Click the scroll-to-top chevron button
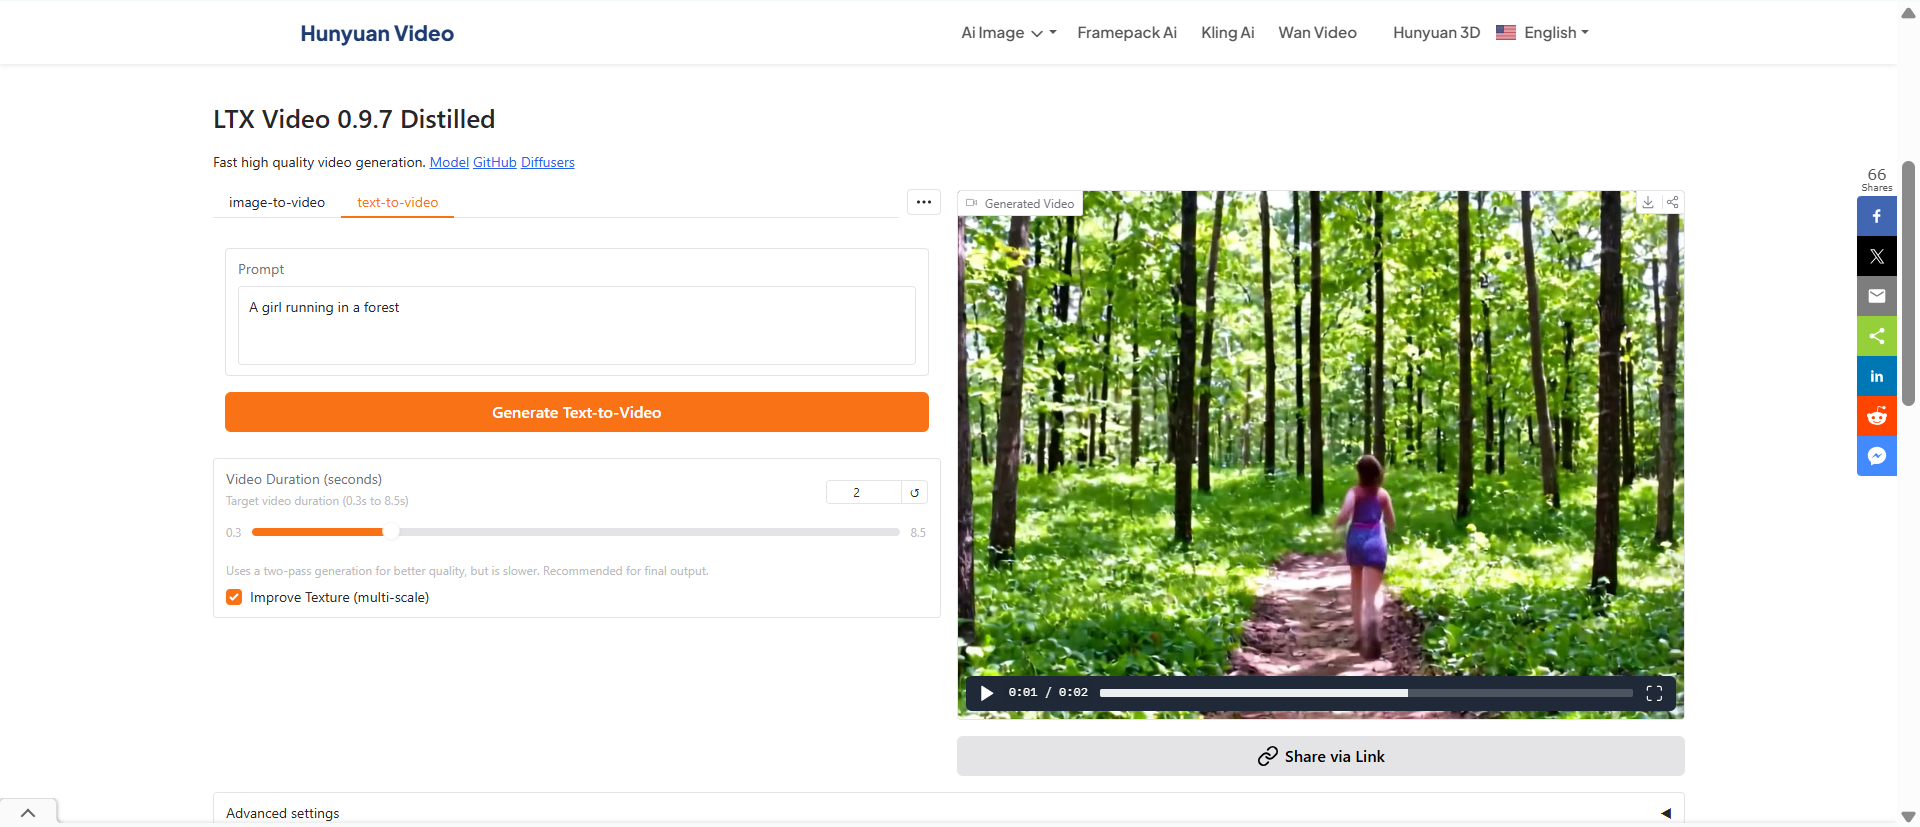 click(x=28, y=813)
